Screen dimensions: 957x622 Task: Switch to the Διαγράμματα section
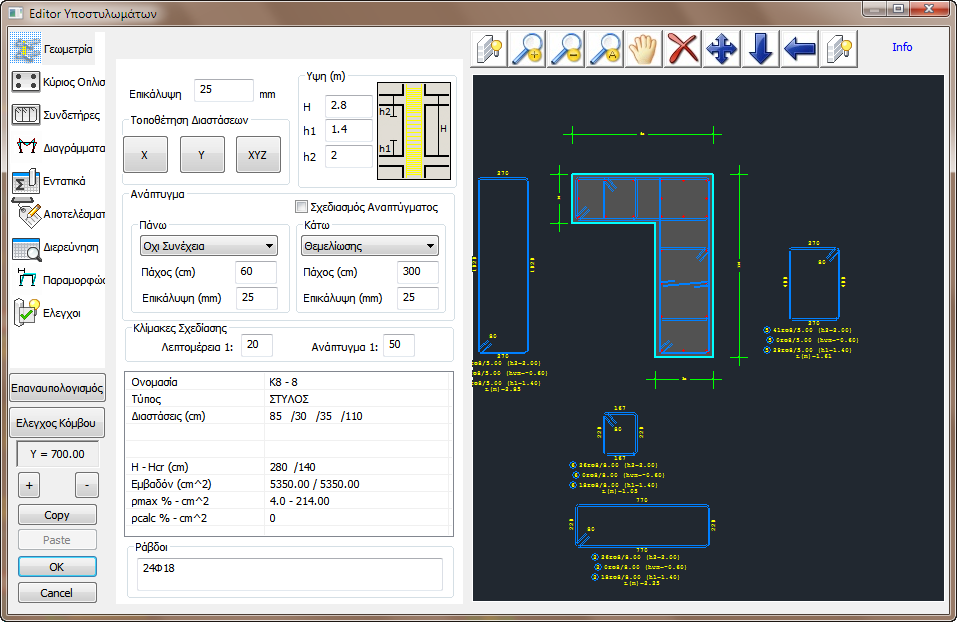58,148
